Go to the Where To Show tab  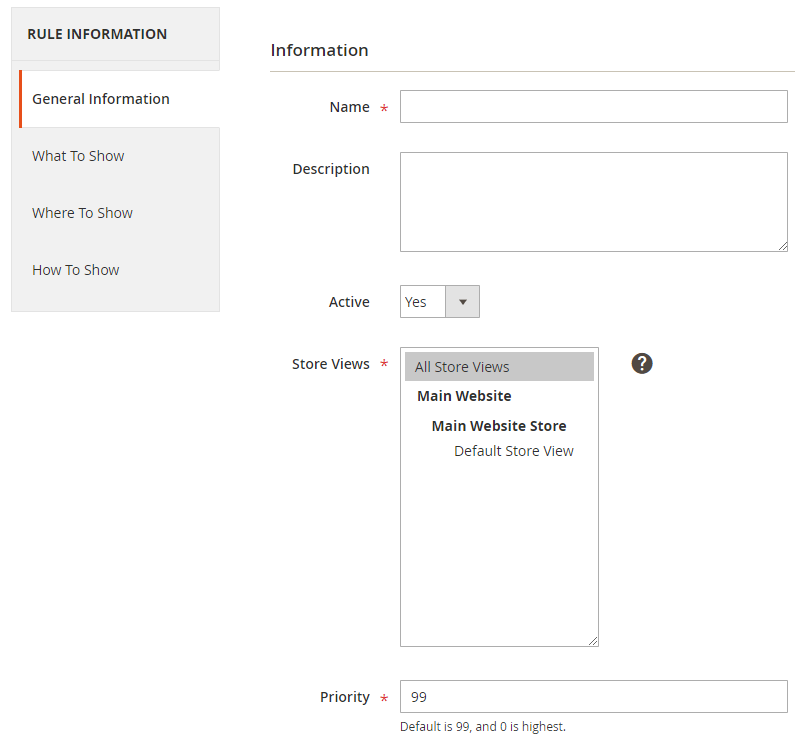tap(82, 213)
